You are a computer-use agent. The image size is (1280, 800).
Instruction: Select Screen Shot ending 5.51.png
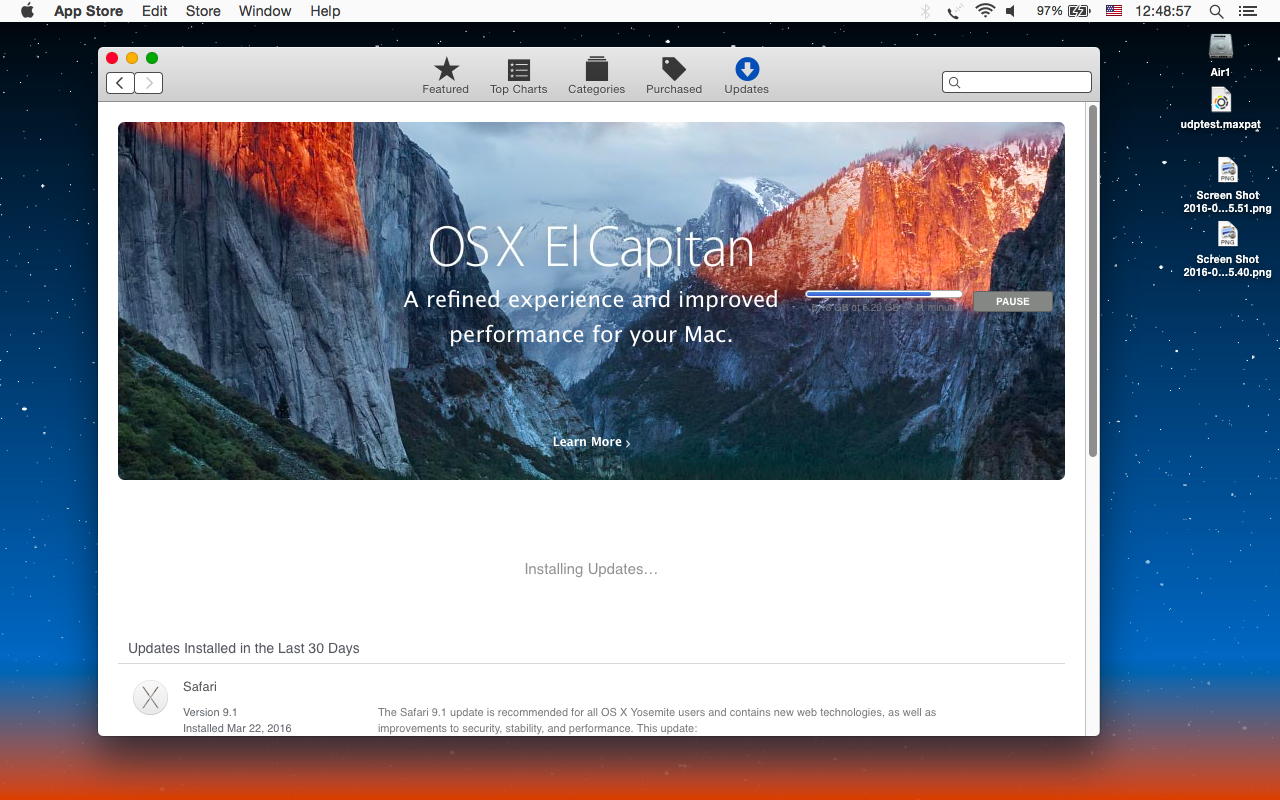1227,186
